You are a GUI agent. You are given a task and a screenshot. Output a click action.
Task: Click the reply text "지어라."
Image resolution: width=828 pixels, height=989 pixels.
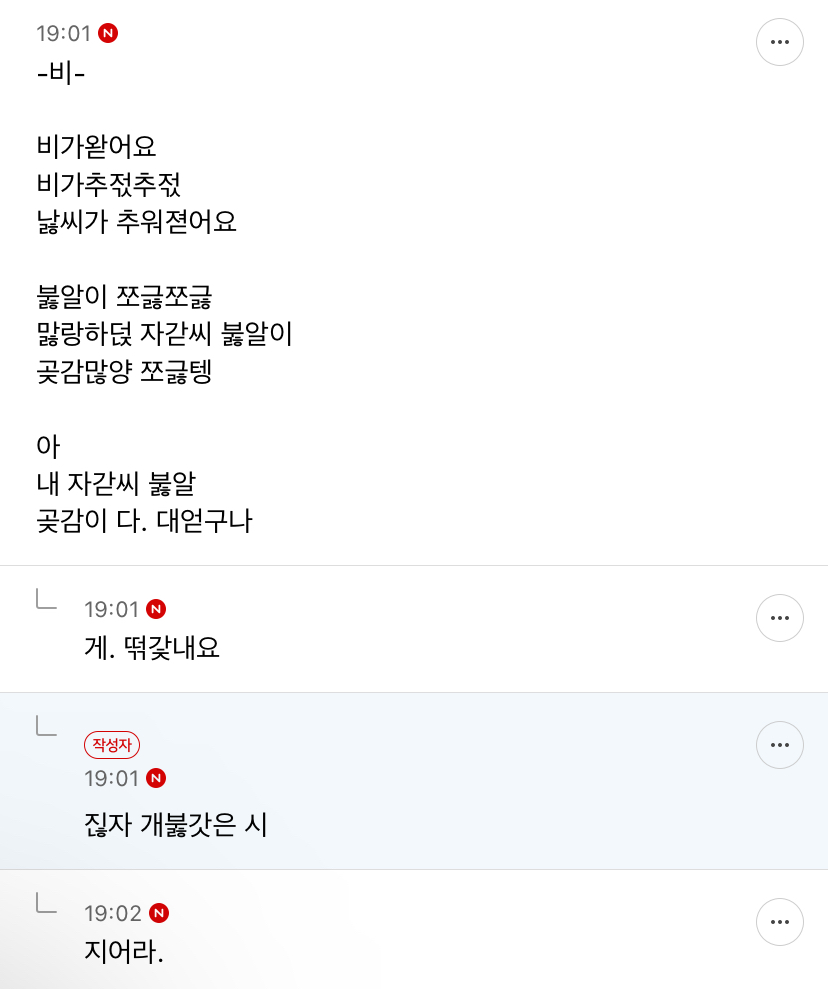click(x=124, y=951)
